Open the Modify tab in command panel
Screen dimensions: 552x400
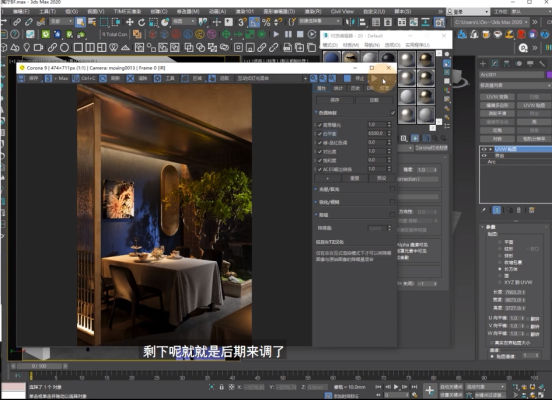[495, 64]
